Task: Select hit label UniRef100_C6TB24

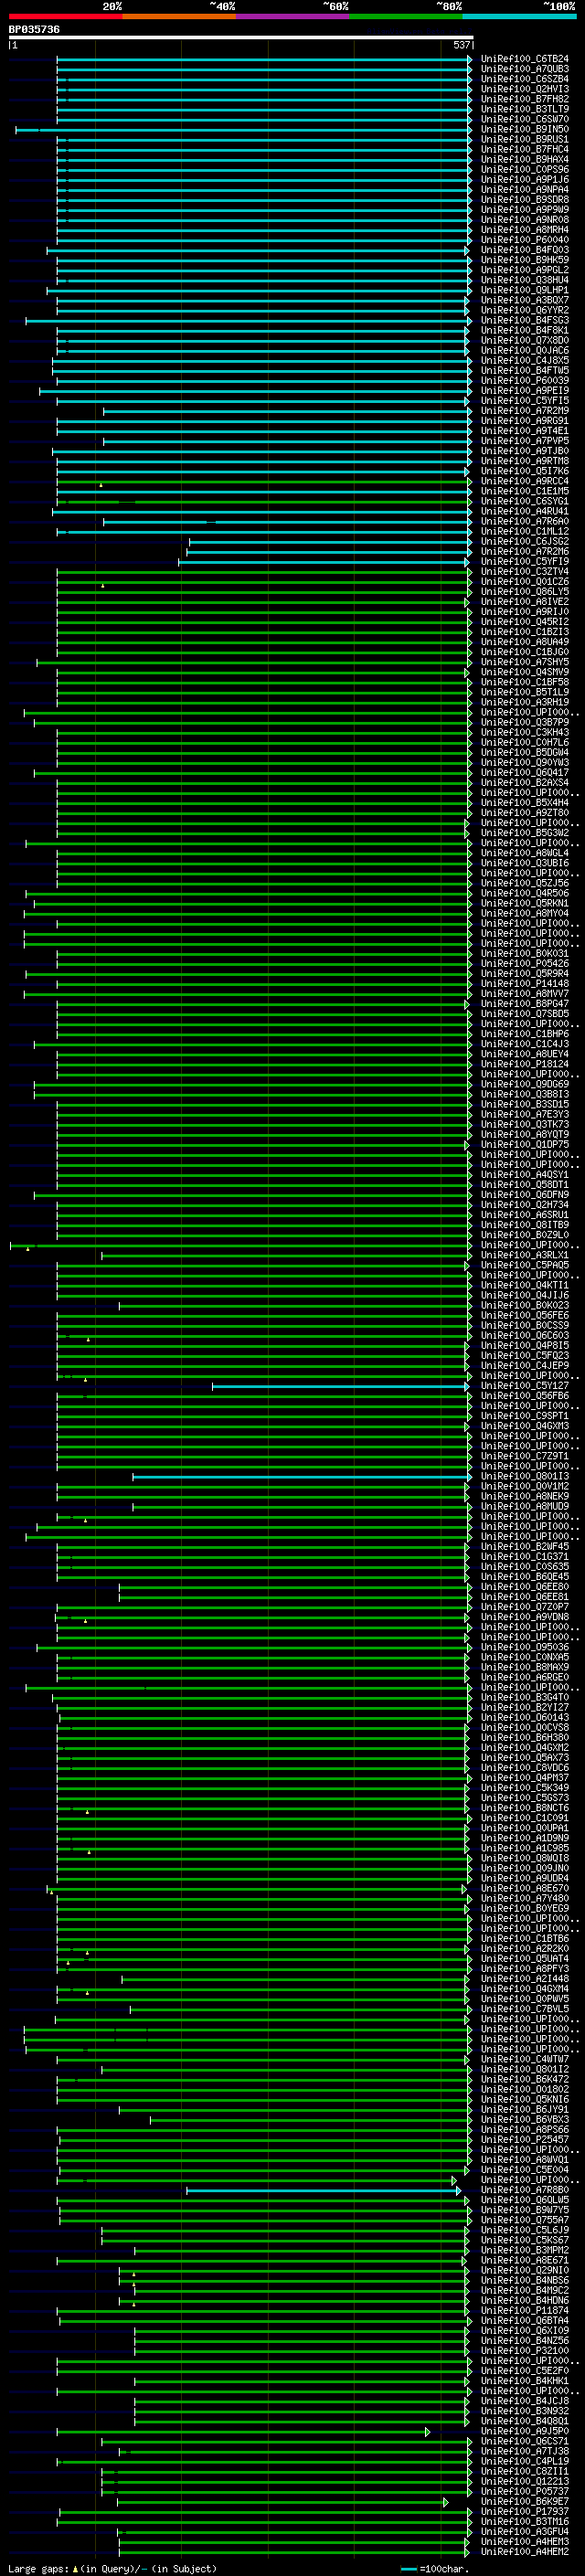Action: tap(525, 59)
